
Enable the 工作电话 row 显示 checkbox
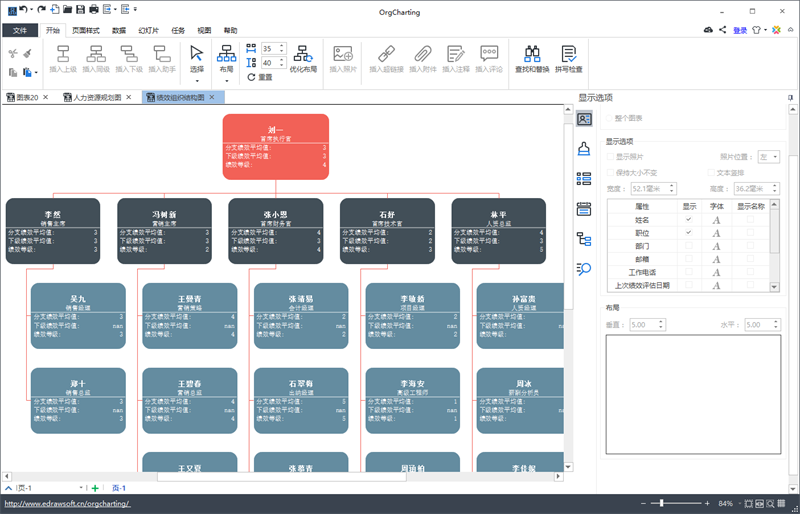[689, 272]
